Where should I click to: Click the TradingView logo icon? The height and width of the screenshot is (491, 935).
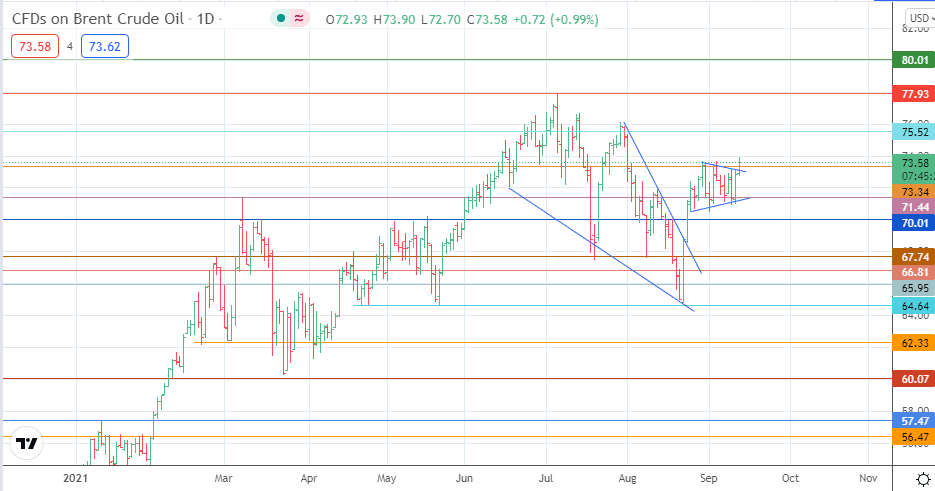tap(26, 443)
